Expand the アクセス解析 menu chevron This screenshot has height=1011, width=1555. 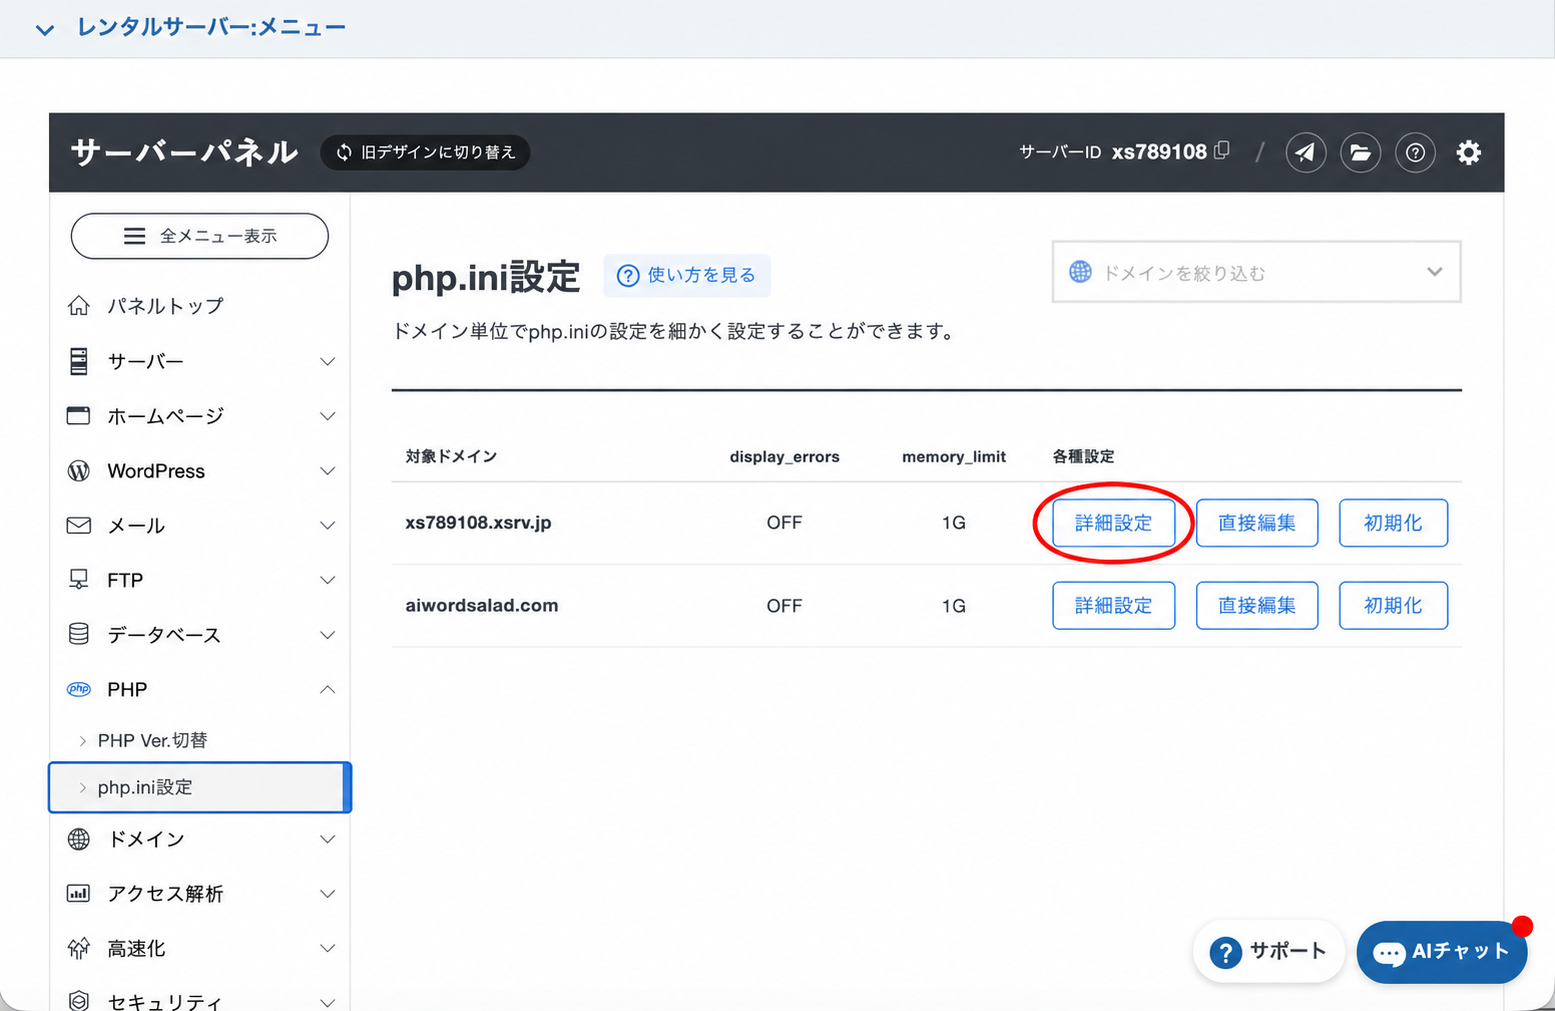(x=327, y=894)
